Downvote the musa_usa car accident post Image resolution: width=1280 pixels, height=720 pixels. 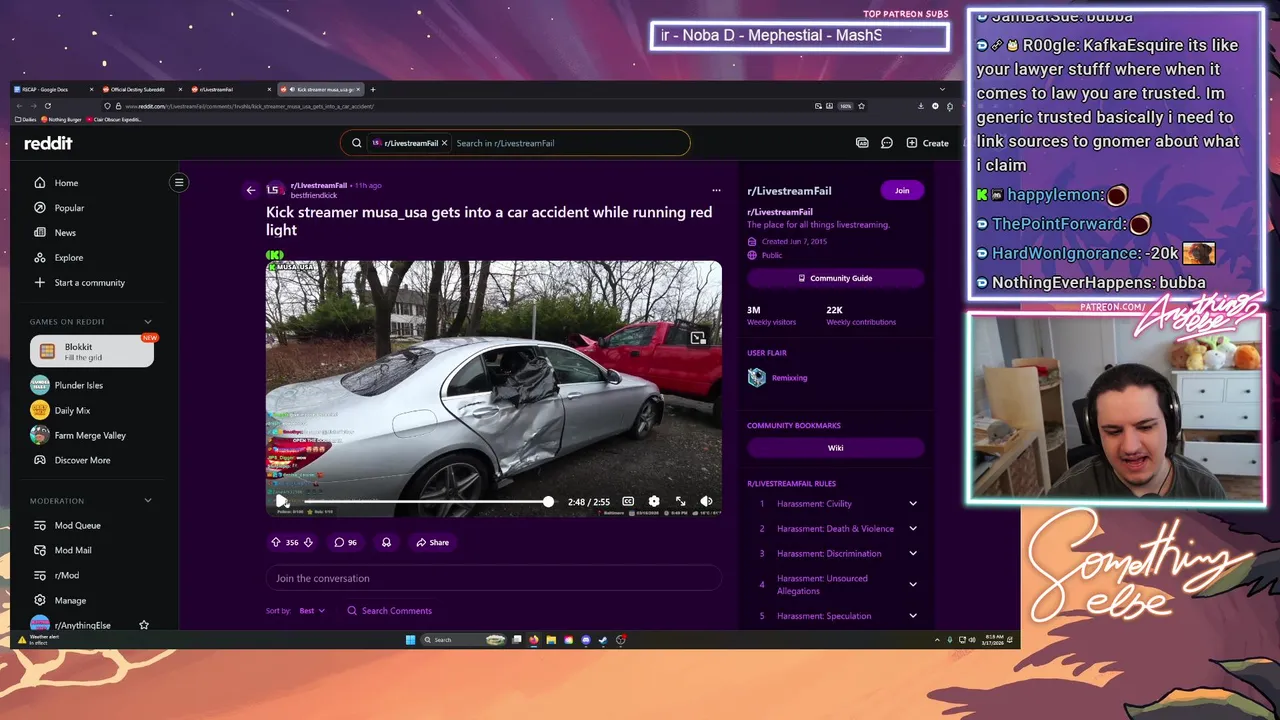click(308, 542)
